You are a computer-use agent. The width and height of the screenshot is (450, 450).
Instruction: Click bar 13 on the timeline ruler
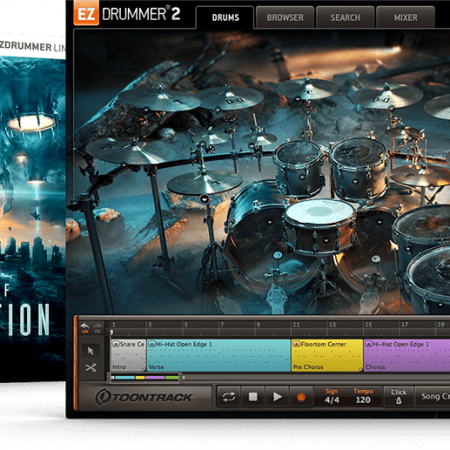point(332,325)
